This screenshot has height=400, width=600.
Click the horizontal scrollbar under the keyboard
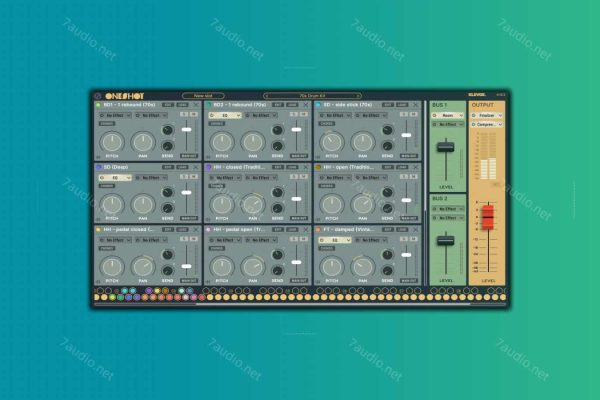pyautogui.click(x=333, y=304)
